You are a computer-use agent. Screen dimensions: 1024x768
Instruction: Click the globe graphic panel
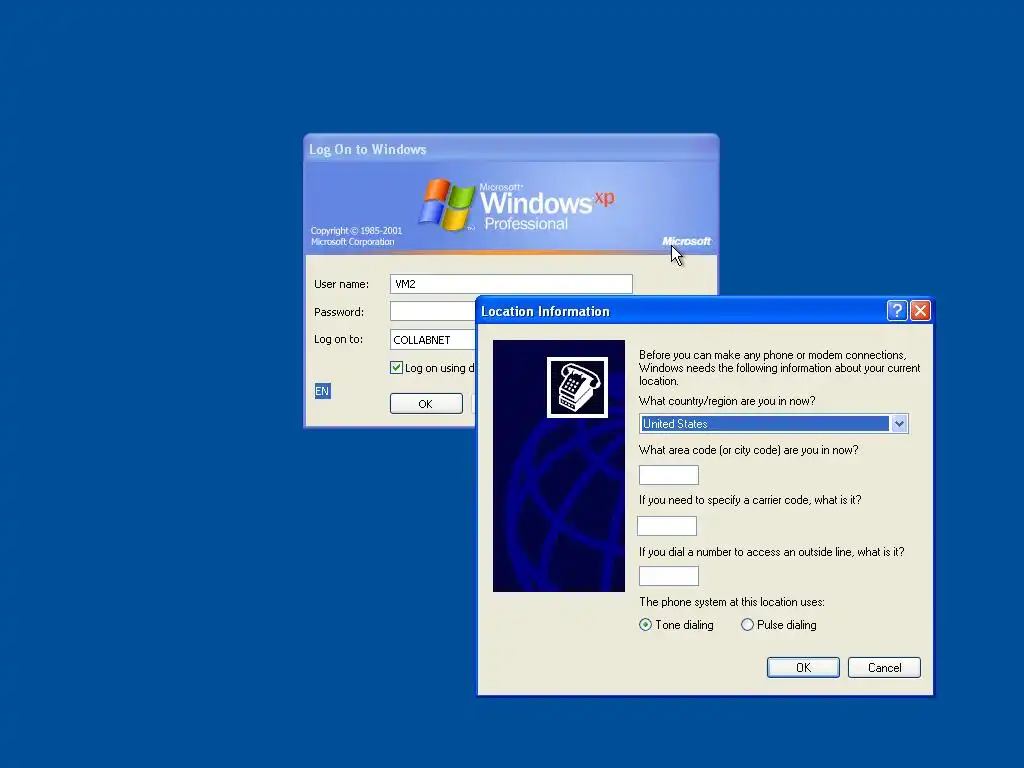click(559, 466)
